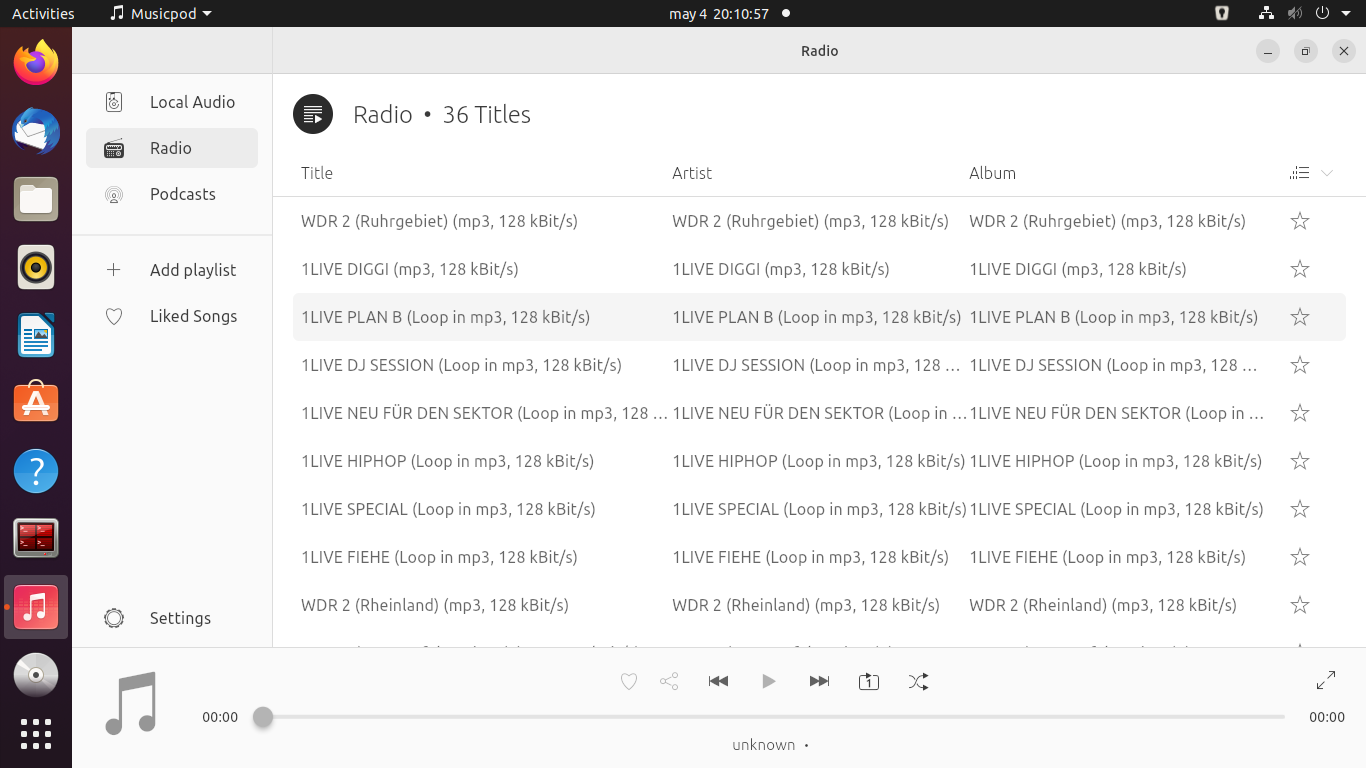This screenshot has width=1366, height=768.
Task: Open Musicpod app menu in top bar
Action: click(x=161, y=14)
